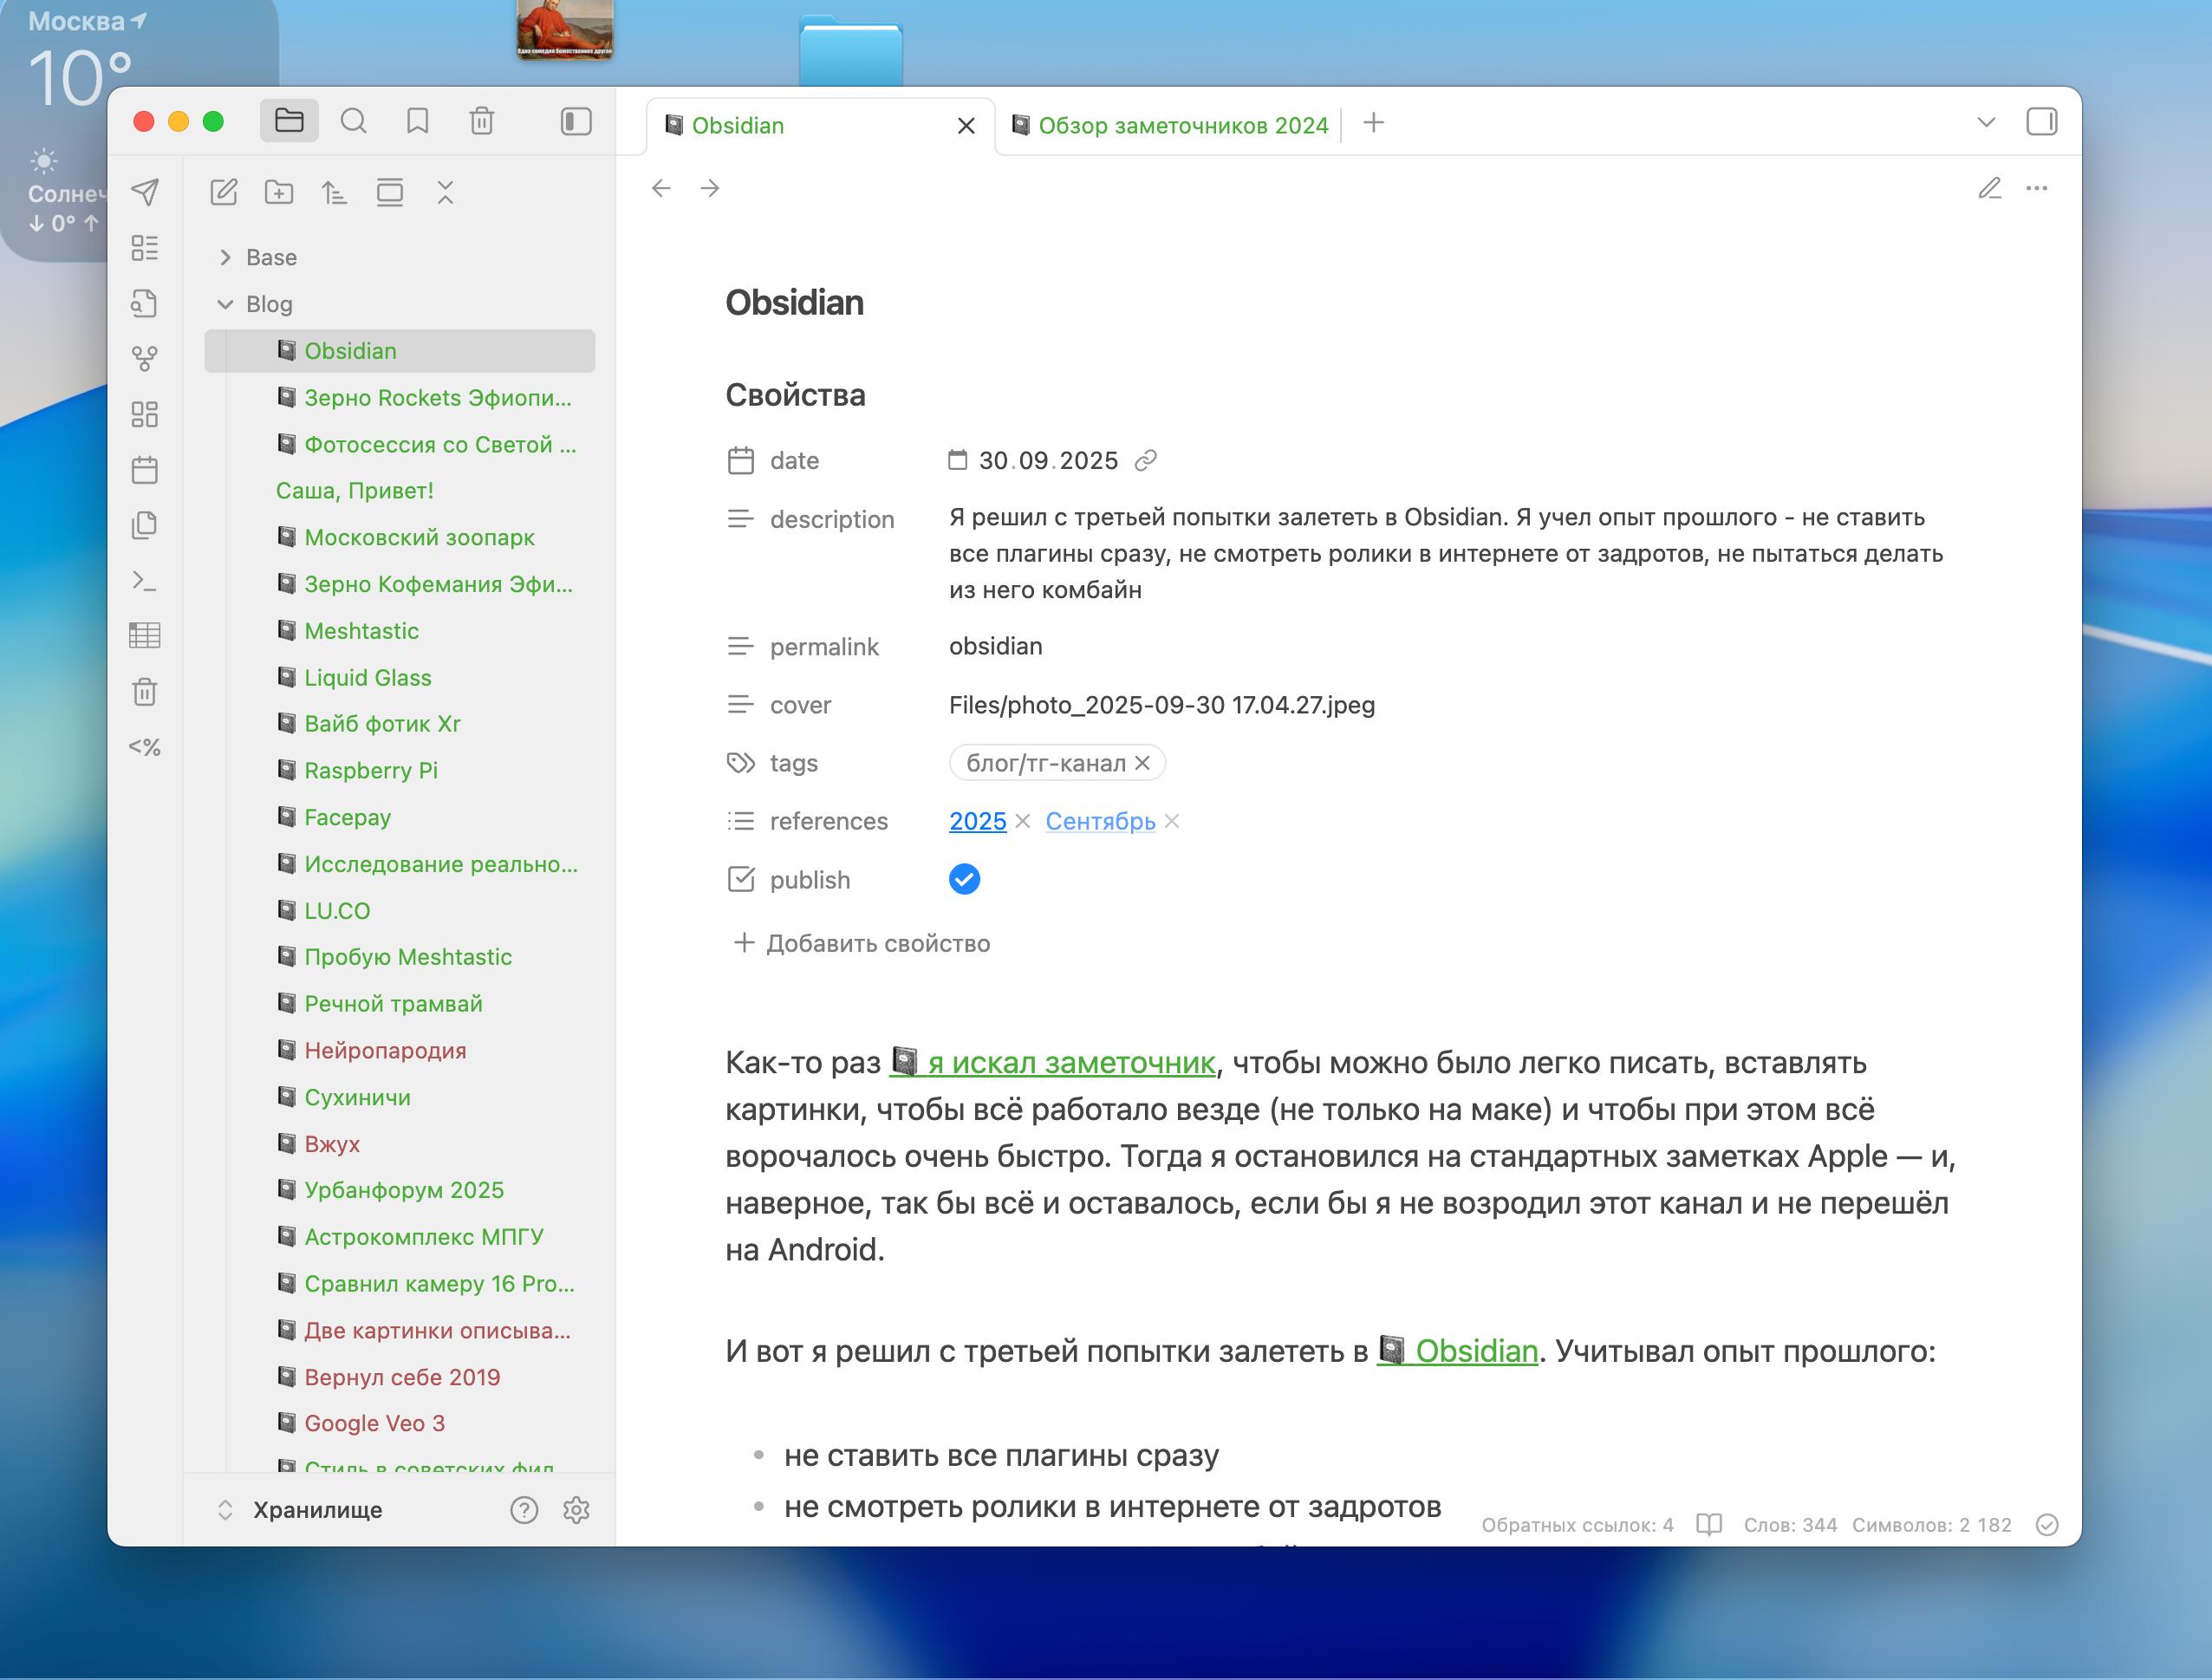Switch to the Обзор заметочников 2024 tab
This screenshot has height=1680, width=2212.
tap(1170, 125)
